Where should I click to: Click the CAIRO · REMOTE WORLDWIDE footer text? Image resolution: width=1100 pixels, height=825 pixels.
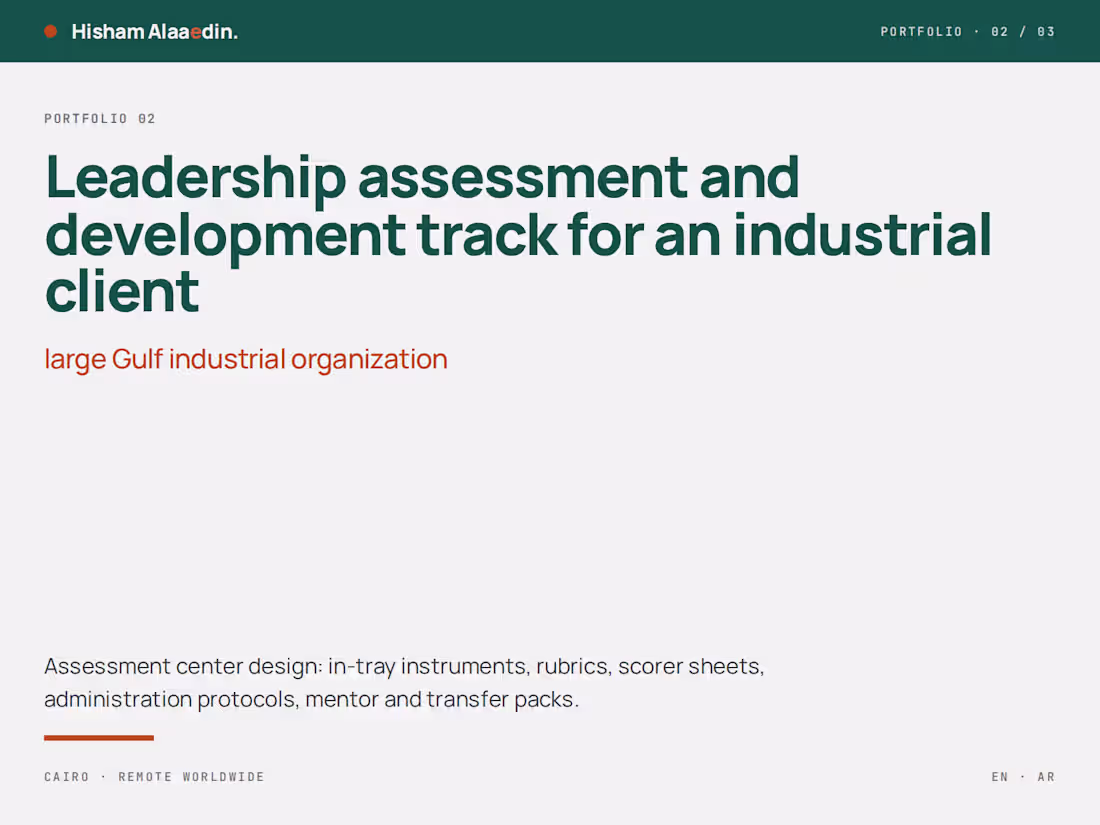[x=154, y=777]
